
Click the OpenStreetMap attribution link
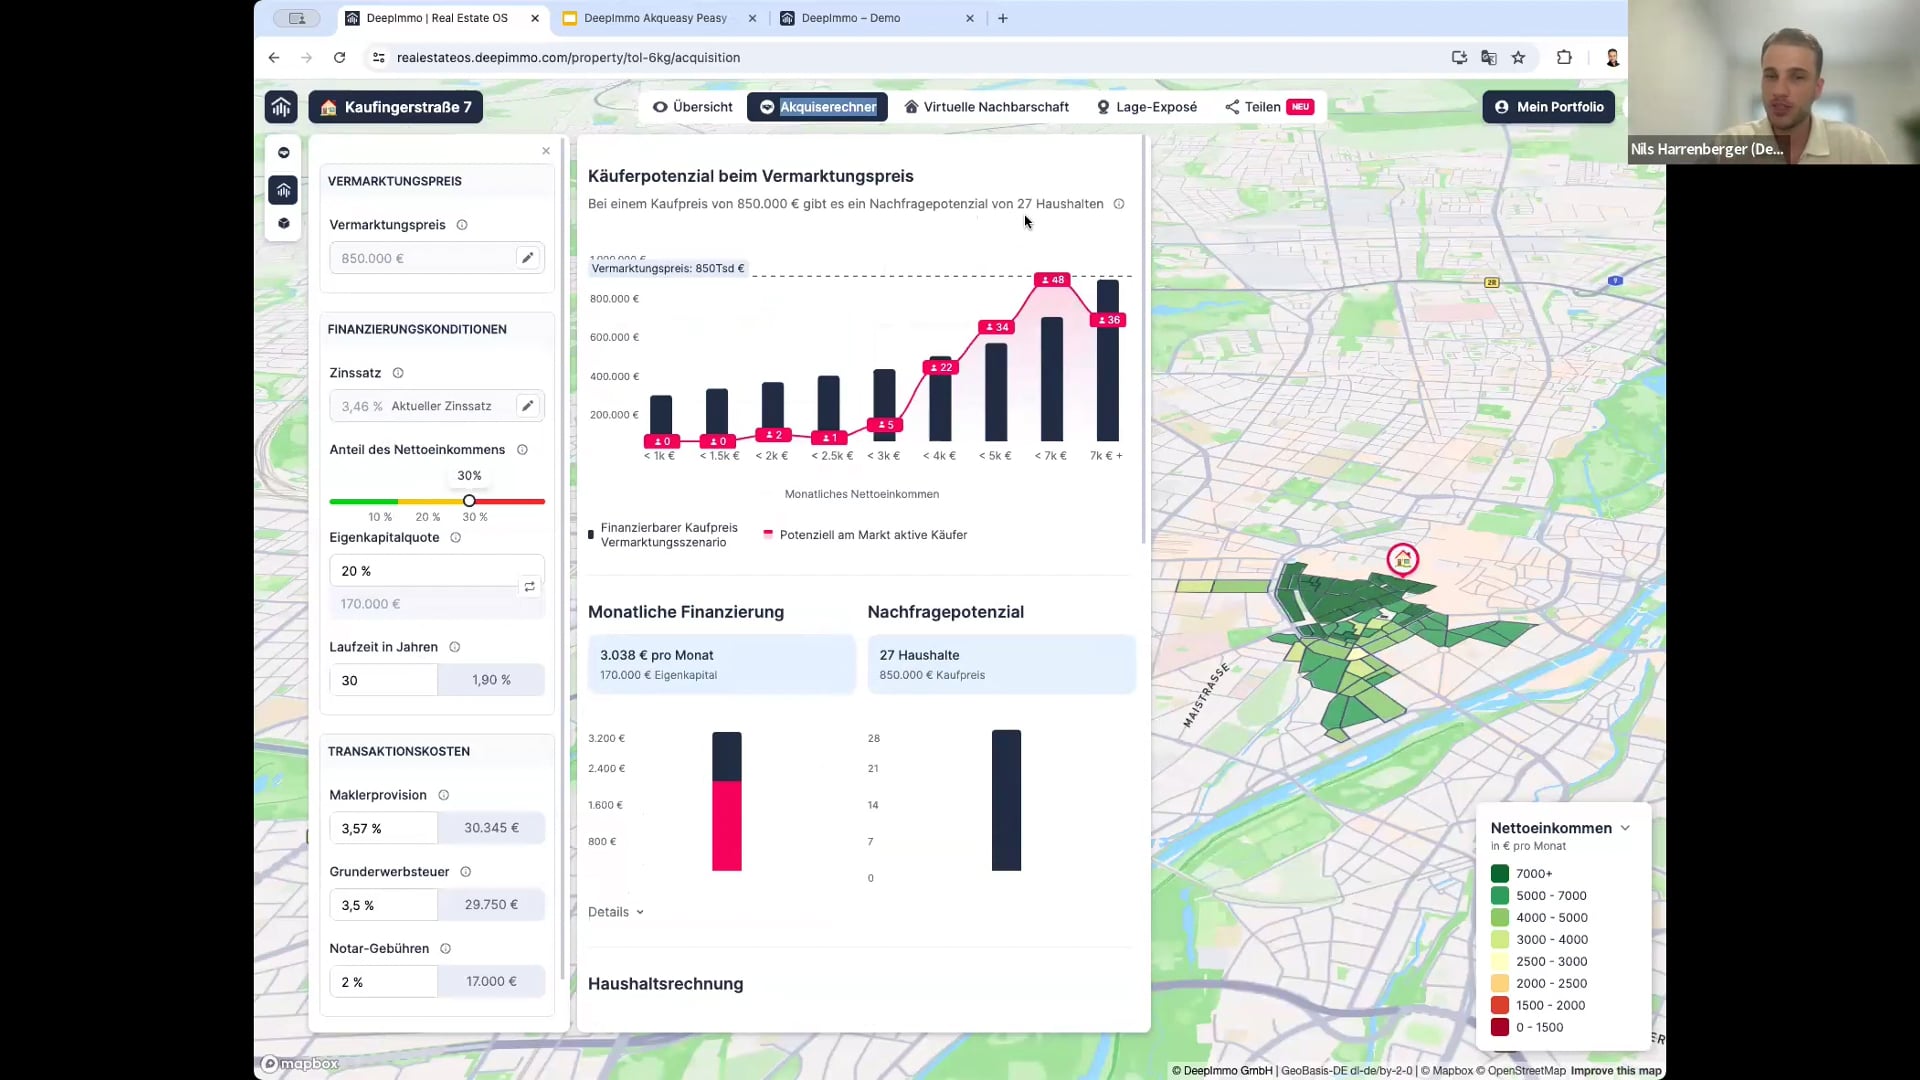[x=1521, y=1071]
